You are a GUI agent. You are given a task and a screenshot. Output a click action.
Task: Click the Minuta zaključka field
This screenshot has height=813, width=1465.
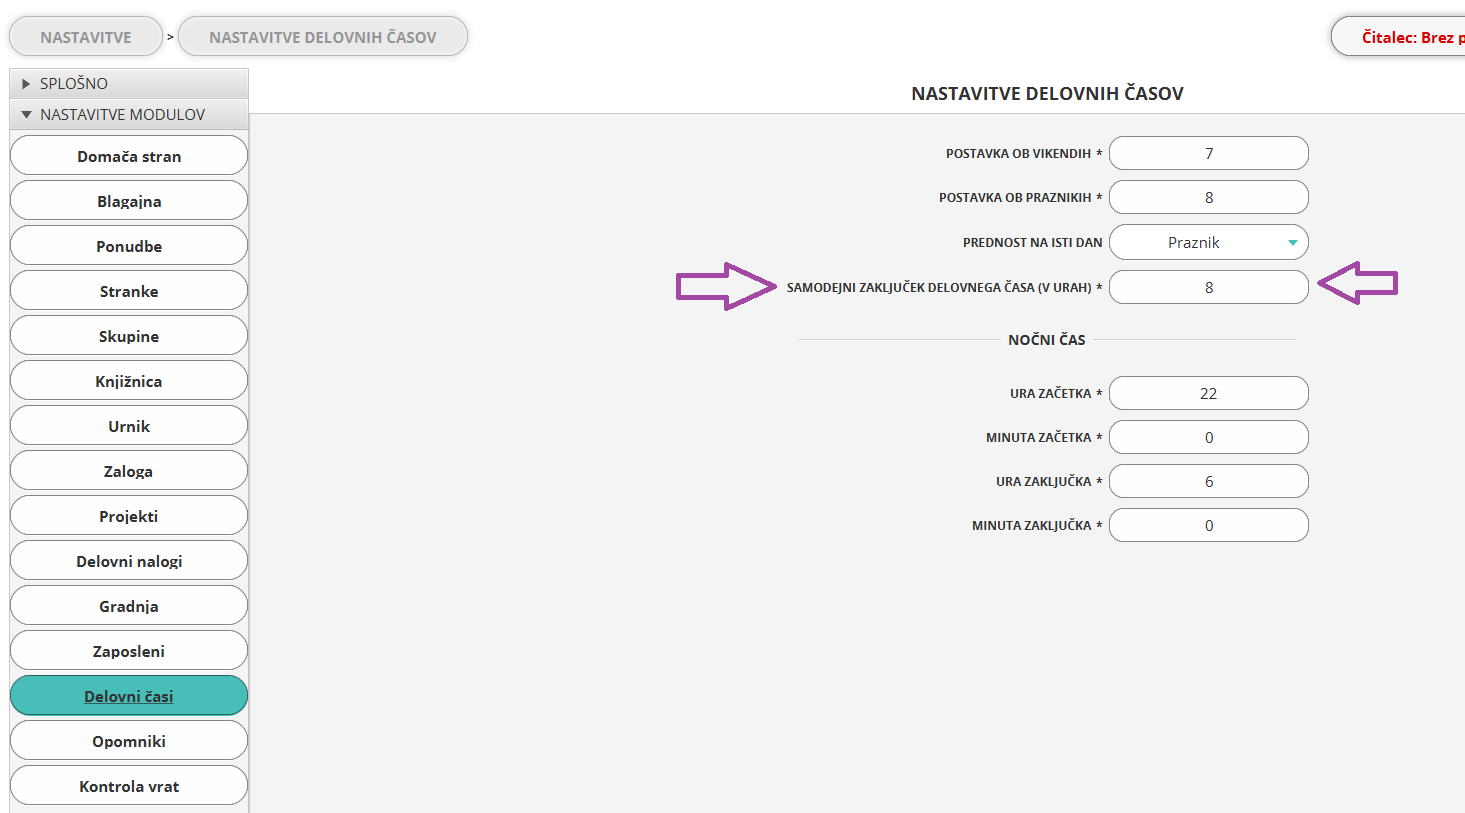point(1209,525)
